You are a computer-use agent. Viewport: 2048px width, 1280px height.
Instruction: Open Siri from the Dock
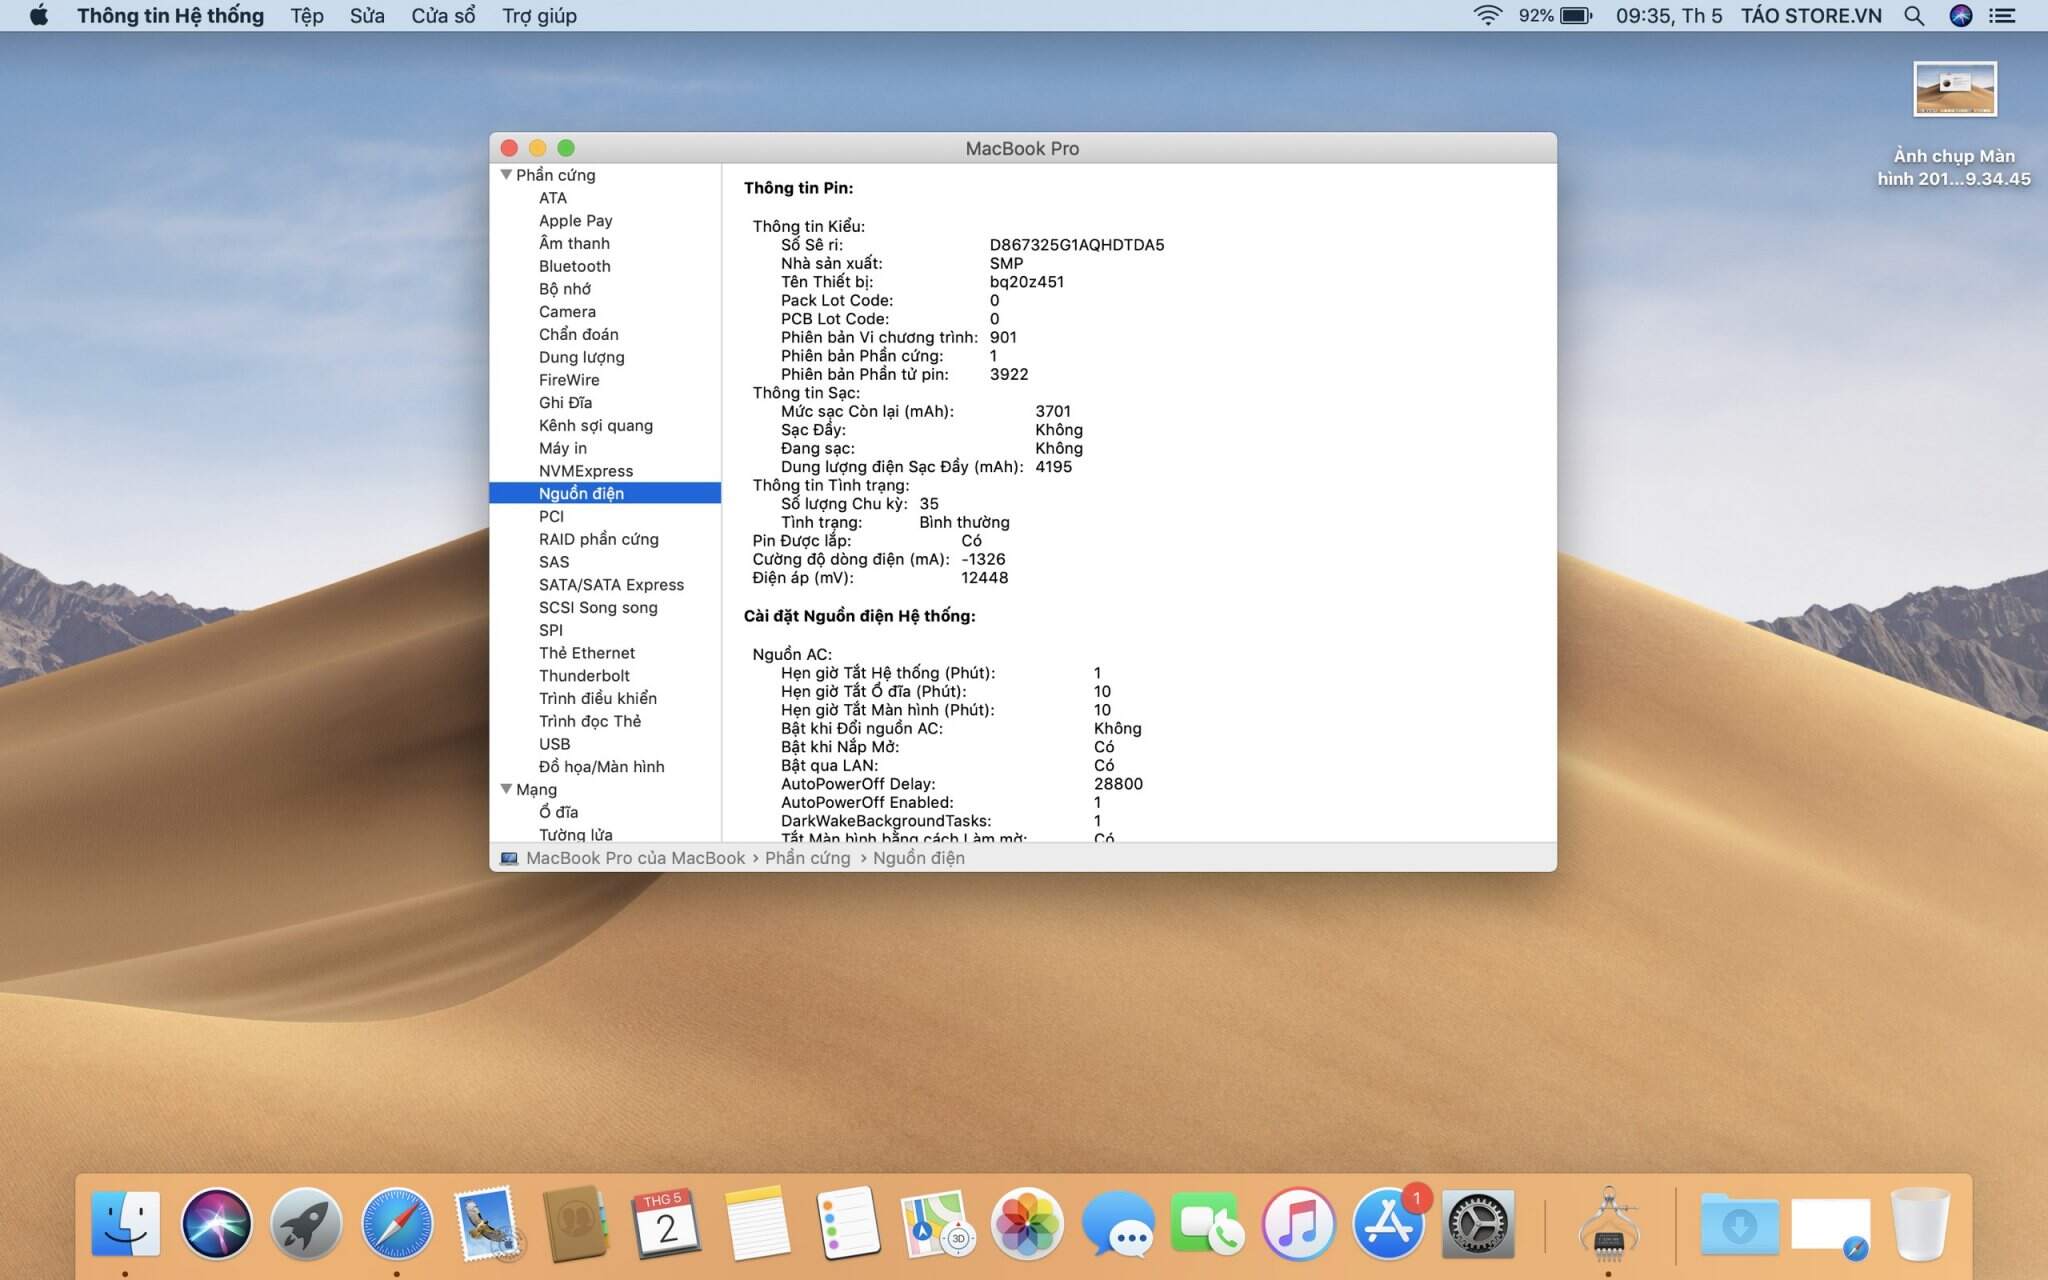point(216,1223)
